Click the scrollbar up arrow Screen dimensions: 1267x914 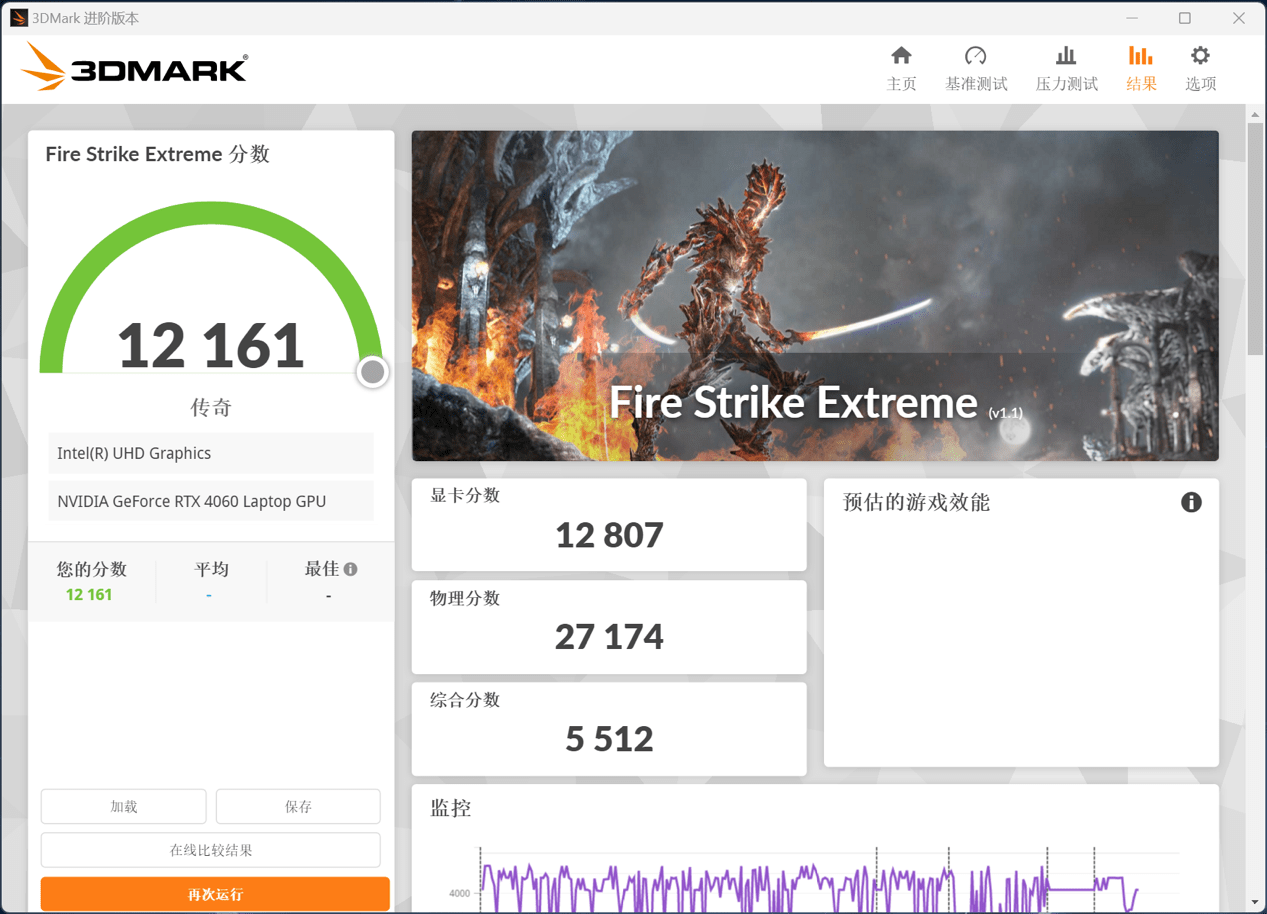1255,114
